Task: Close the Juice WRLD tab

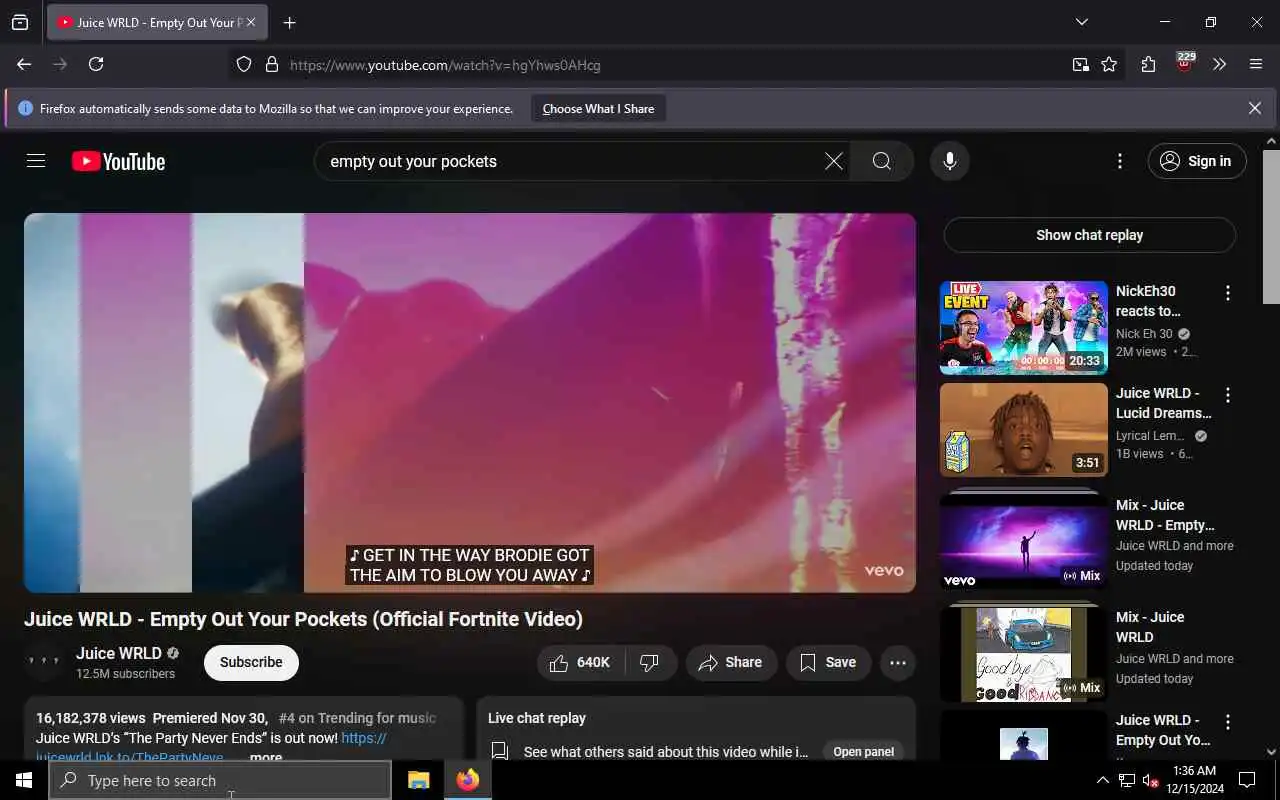Action: 251,22
